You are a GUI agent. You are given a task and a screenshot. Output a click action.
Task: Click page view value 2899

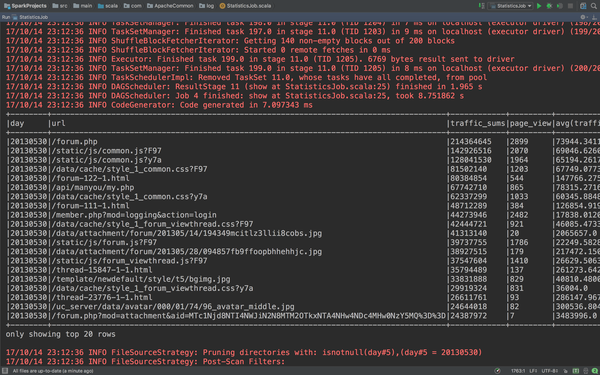[x=519, y=142]
